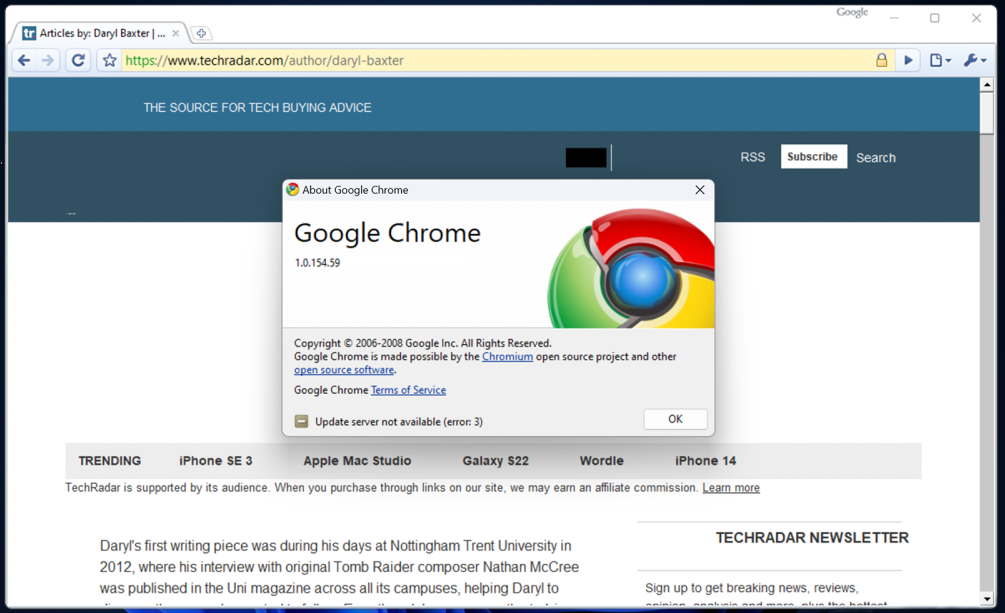Image resolution: width=1005 pixels, height=613 pixels.
Task: Open the trending iPhone 14 link
Action: click(705, 460)
